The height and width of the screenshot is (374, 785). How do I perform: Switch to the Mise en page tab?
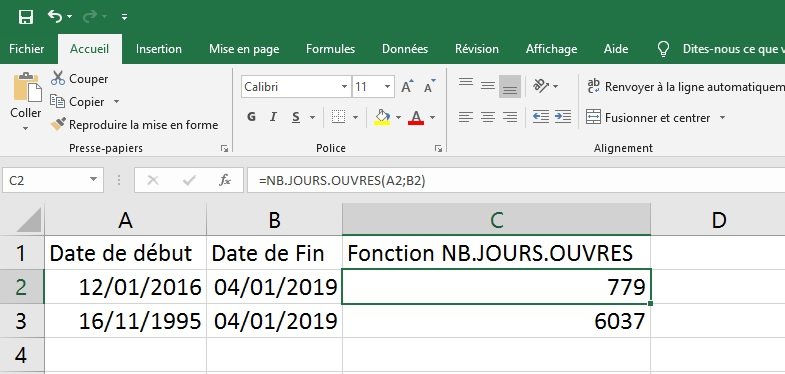[244, 49]
